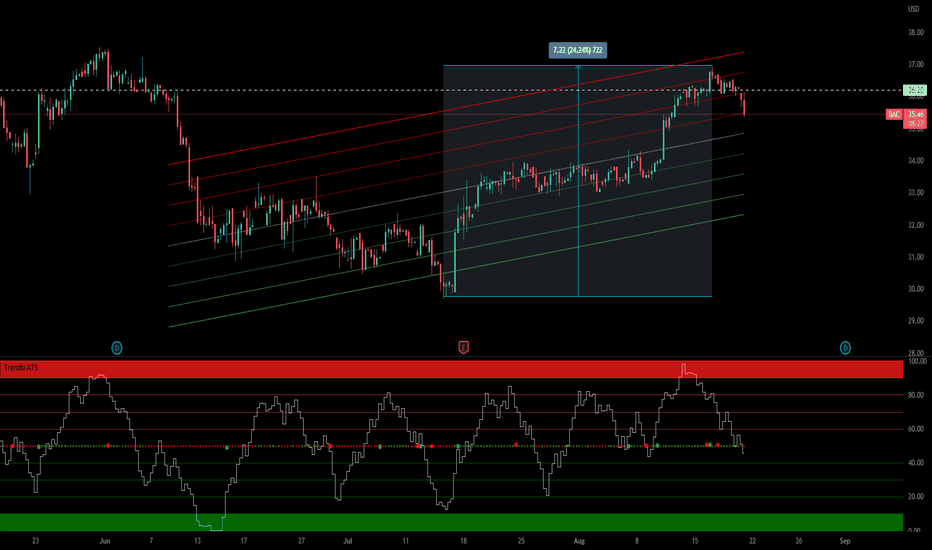932x550 pixels.
Task: Click the BAC symbol price tag
Action: pos(894,114)
